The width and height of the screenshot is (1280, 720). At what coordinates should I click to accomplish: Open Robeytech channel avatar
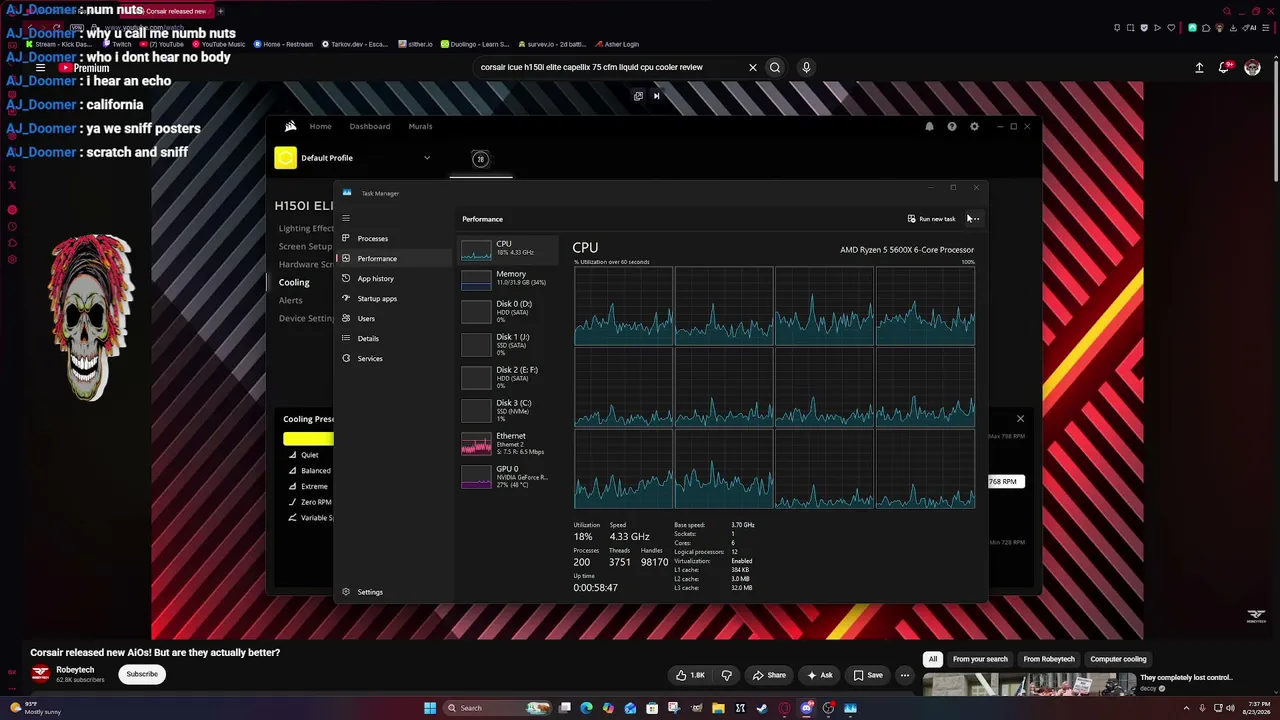click(x=40, y=674)
